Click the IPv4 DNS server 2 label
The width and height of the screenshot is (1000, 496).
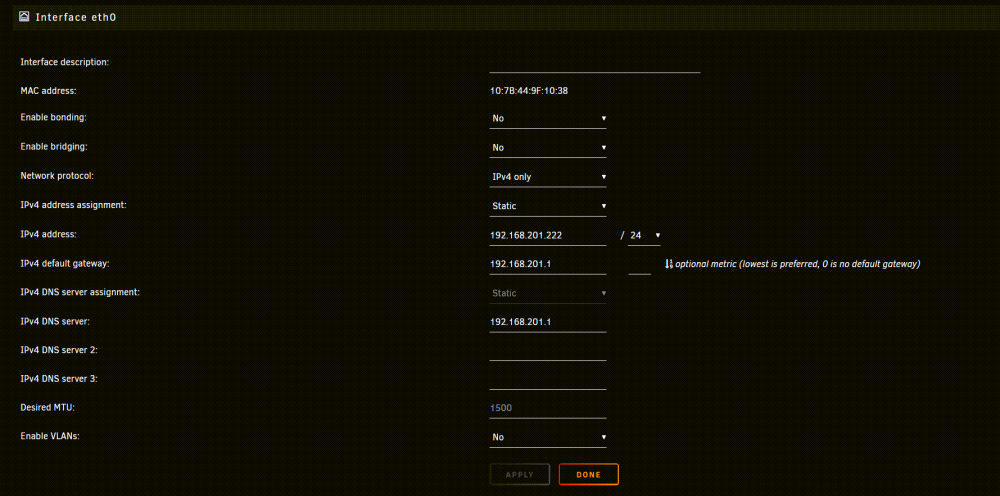click(59, 350)
